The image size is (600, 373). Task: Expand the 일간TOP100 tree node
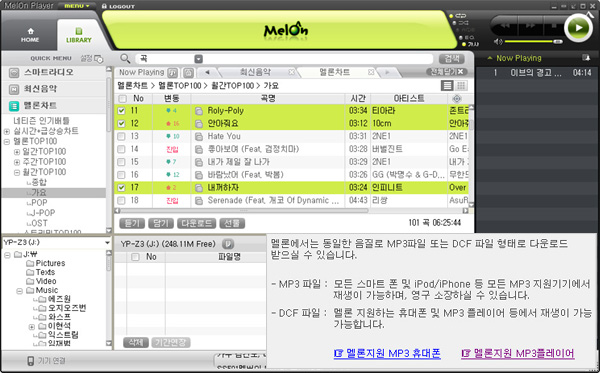(x=17, y=152)
